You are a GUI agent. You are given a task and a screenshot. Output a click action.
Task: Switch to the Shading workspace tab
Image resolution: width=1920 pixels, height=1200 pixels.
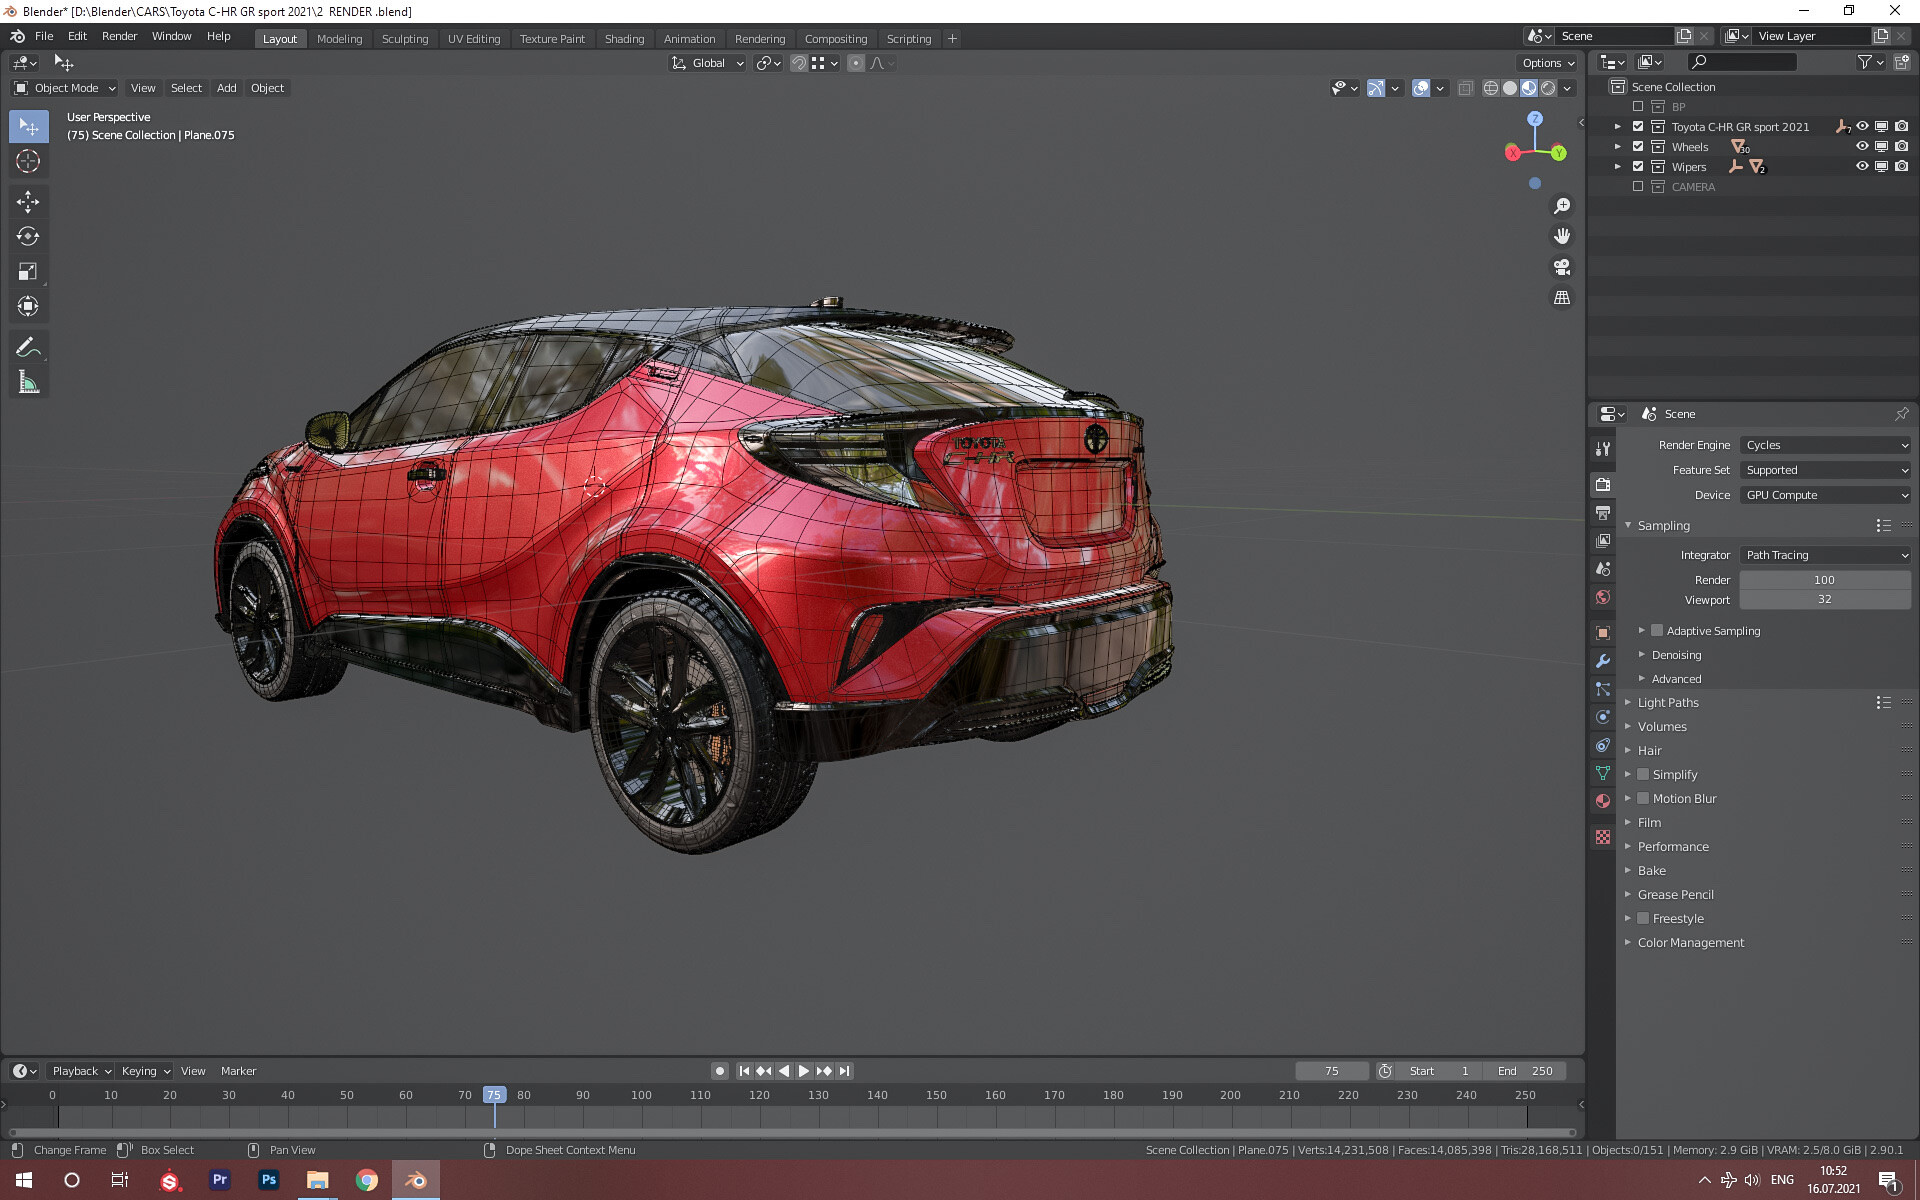624,39
